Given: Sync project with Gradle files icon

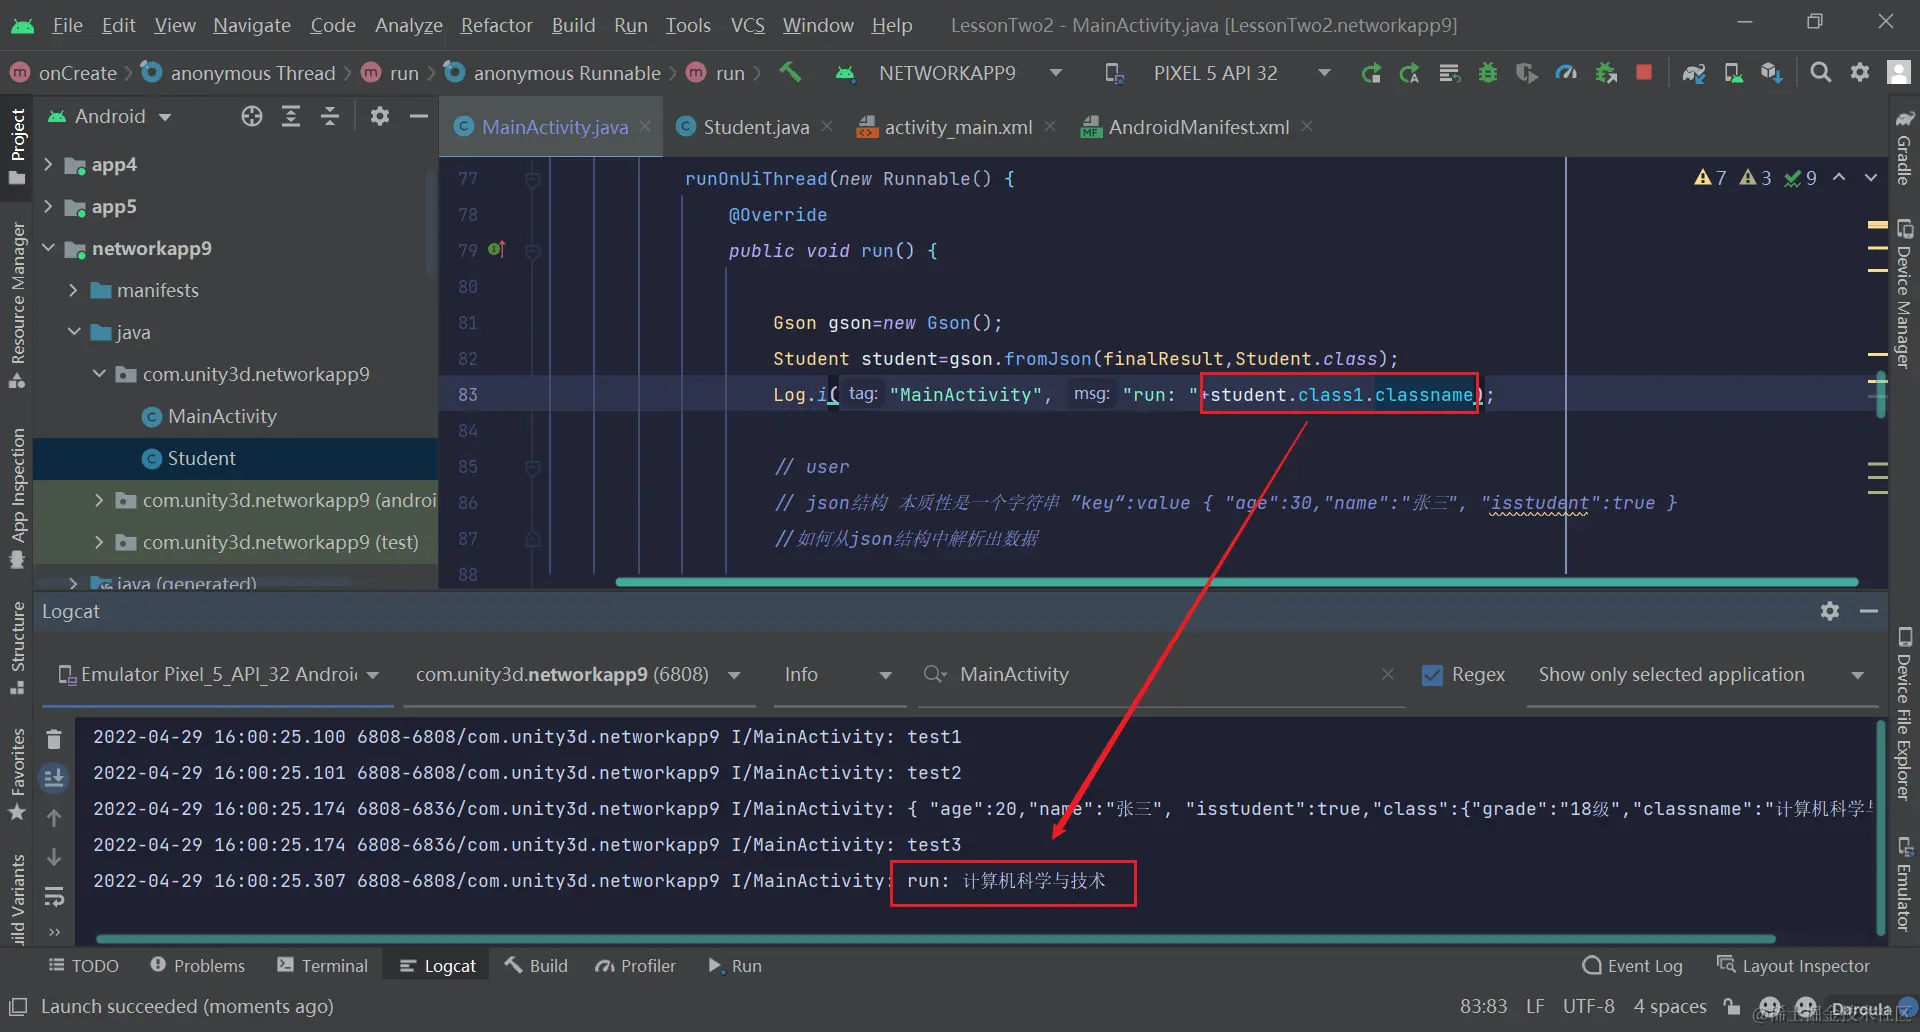Looking at the screenshot, I should (1694, 73).
